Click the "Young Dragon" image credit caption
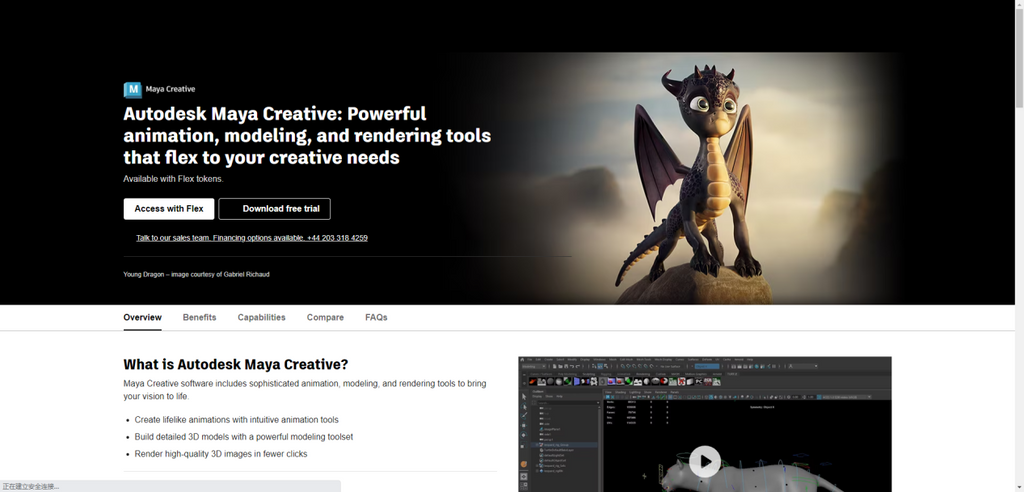 [196, 274]
